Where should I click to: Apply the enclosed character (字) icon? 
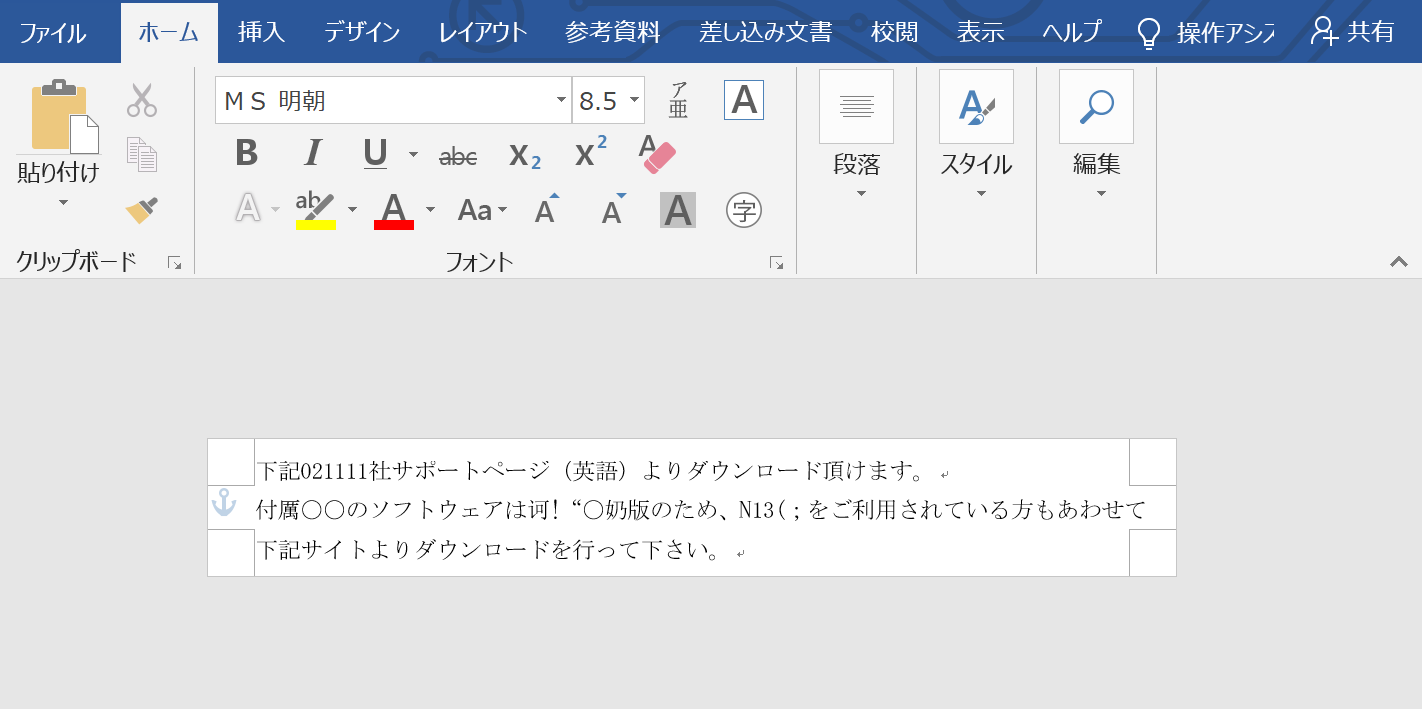pos(743,210)
